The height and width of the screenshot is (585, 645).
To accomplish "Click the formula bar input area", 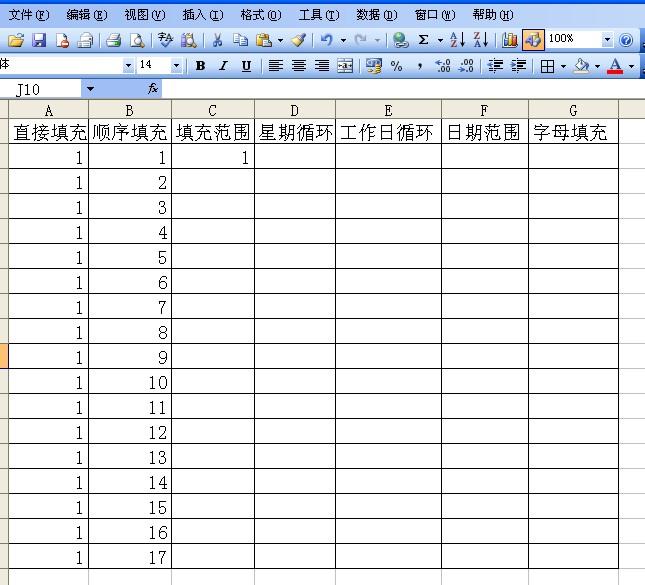I will [403, 89].
